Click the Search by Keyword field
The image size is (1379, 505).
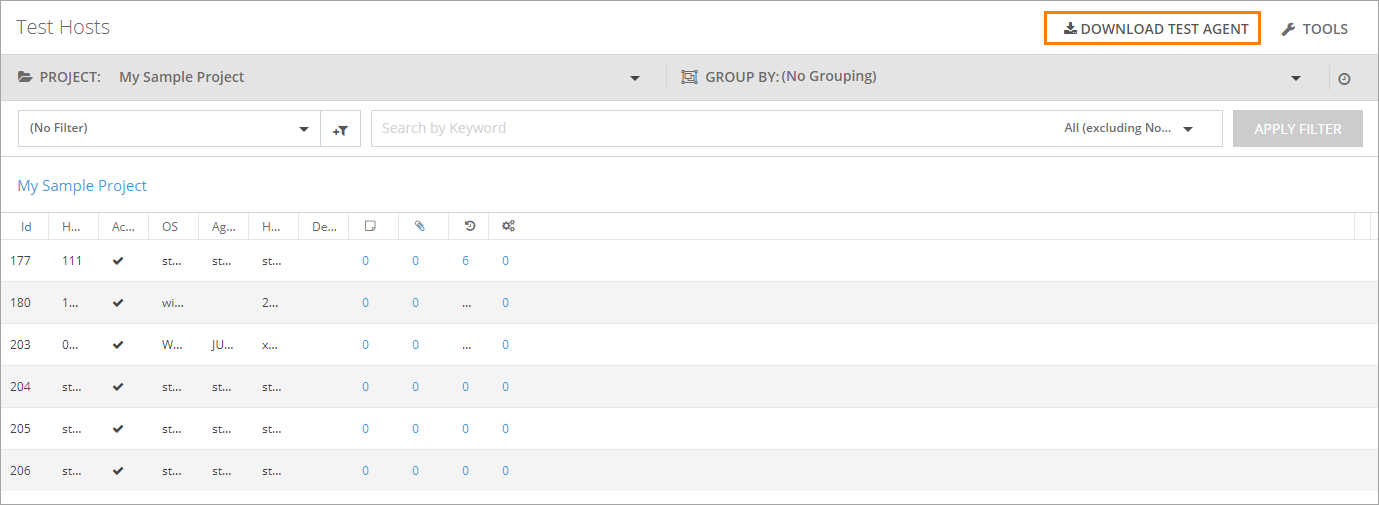coord(710,128)
